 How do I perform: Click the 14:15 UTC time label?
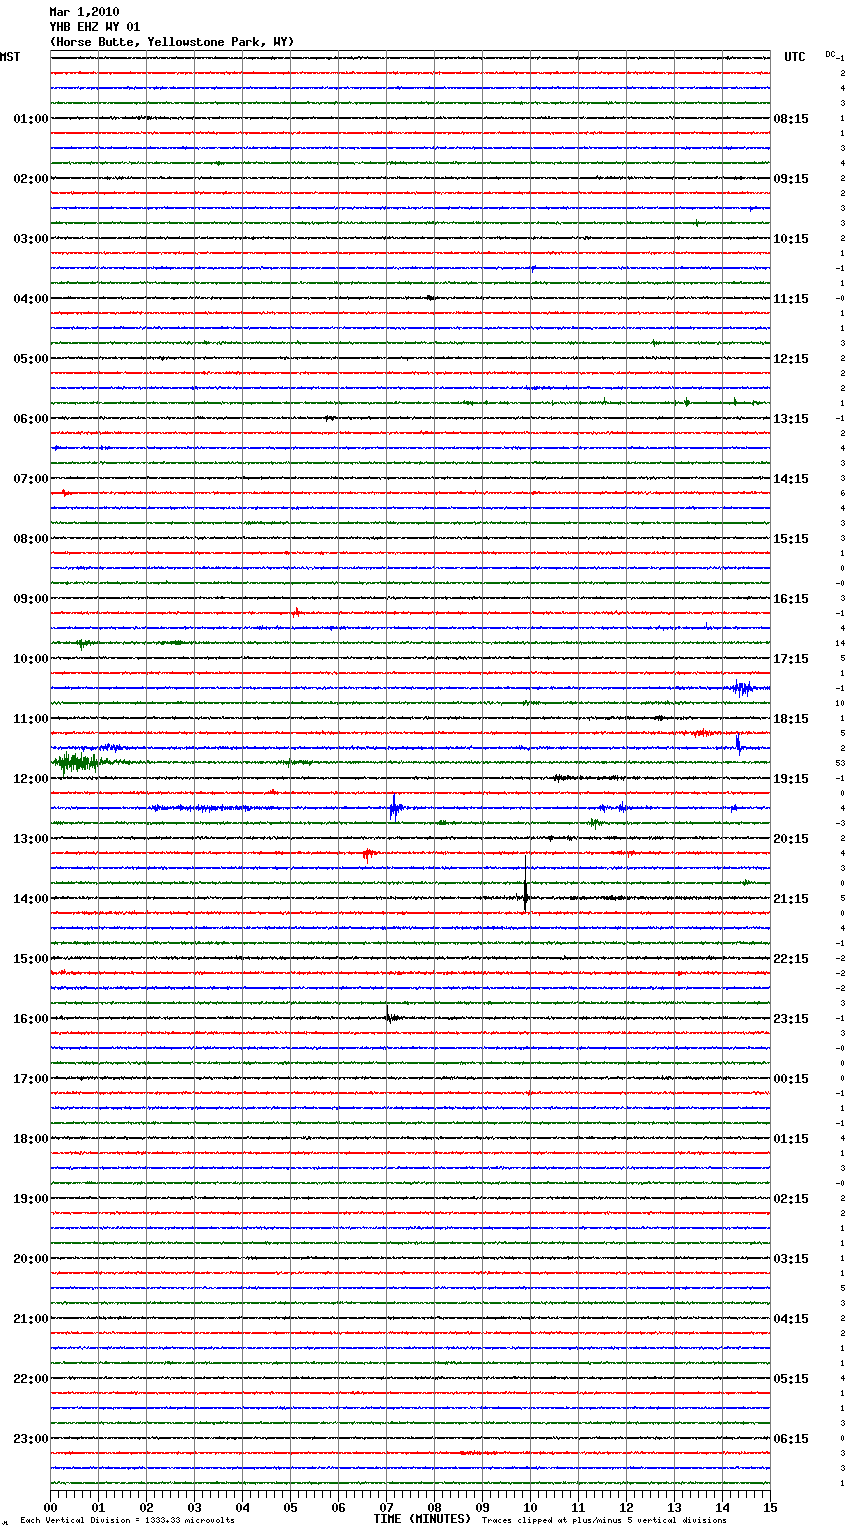(791, 479)
